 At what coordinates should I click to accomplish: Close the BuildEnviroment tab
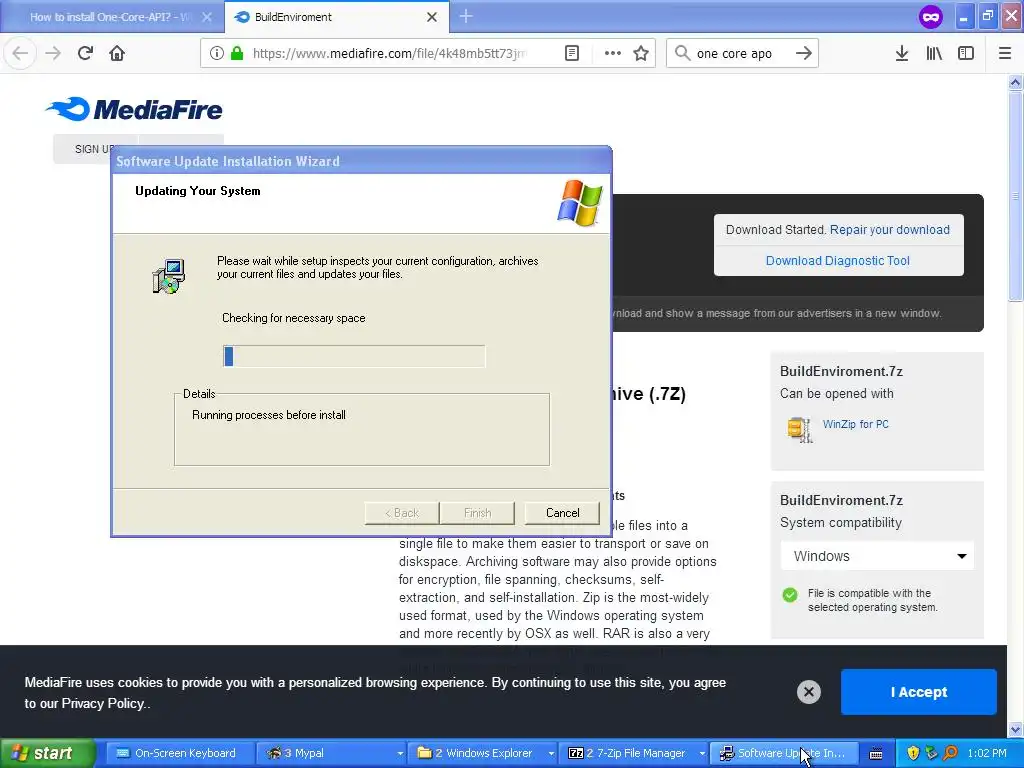click(432, 17)
